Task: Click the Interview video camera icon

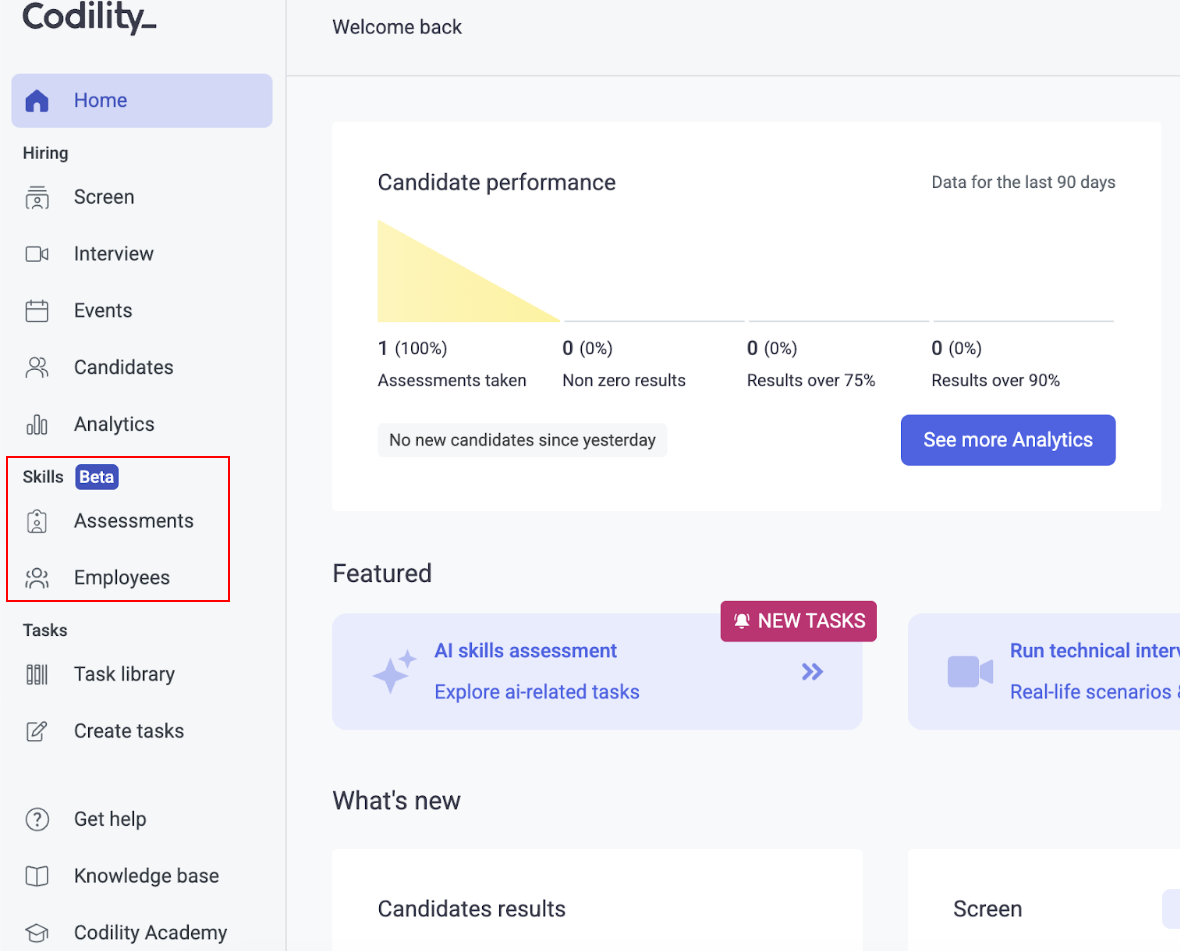Action: [37, 254]
